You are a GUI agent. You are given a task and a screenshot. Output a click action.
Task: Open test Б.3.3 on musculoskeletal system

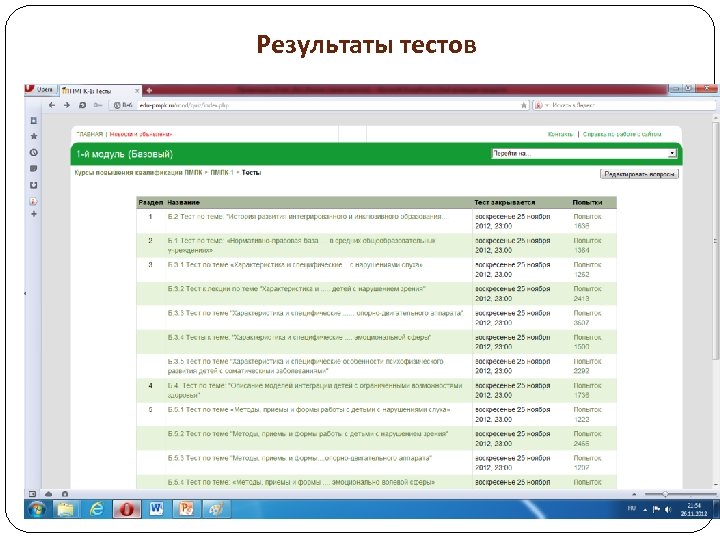click(x=315, y=313)
